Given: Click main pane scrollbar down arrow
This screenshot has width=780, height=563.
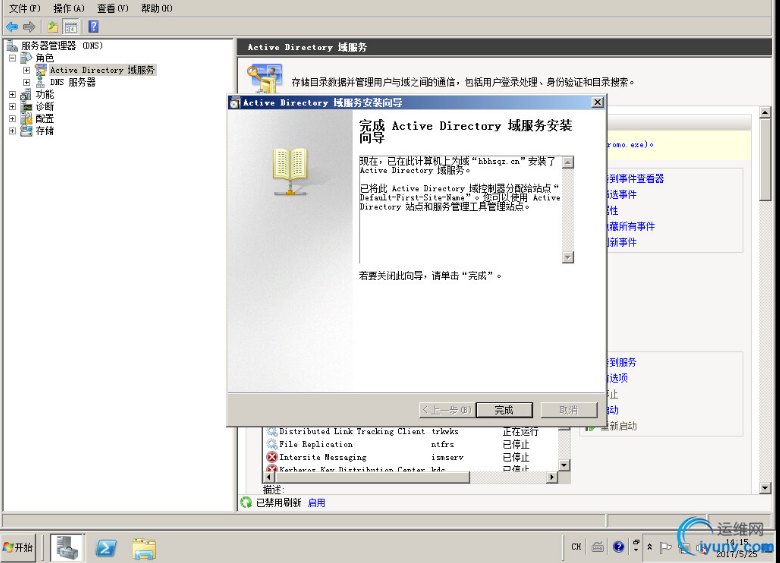Looking at the screenshot, I should click(x=766, y=488).
